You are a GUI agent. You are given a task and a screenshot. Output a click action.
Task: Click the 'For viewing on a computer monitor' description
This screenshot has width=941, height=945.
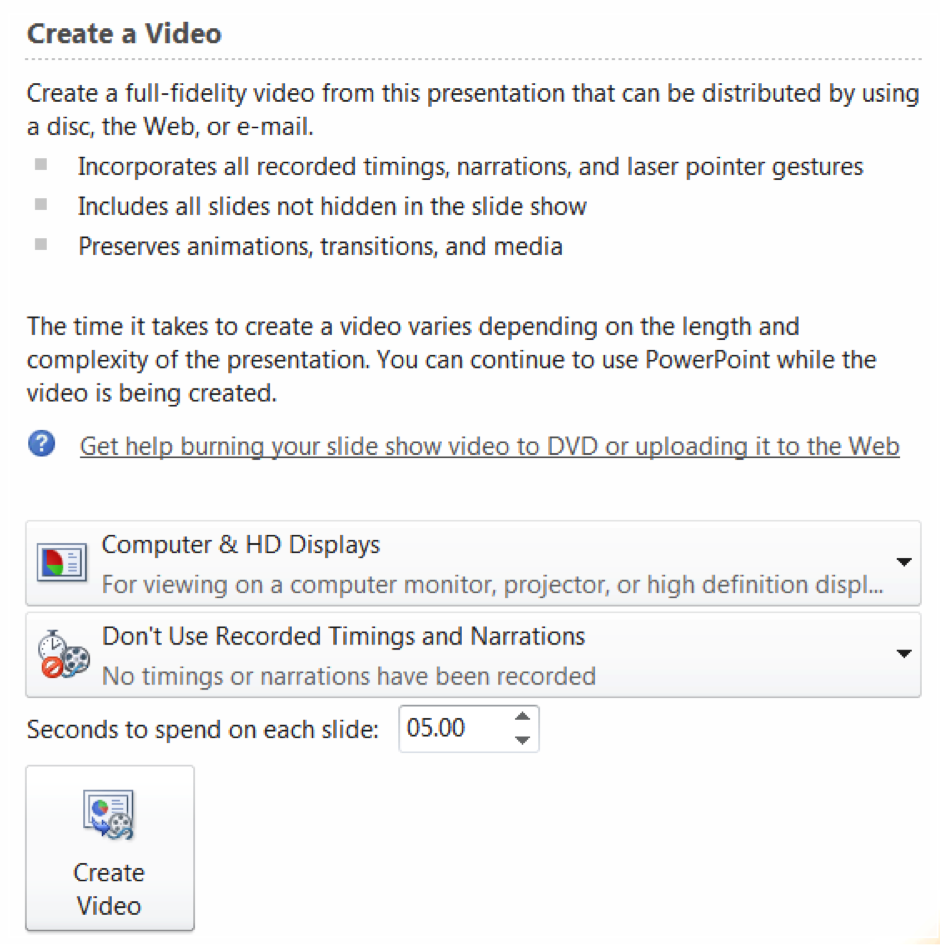pos(493,585)
